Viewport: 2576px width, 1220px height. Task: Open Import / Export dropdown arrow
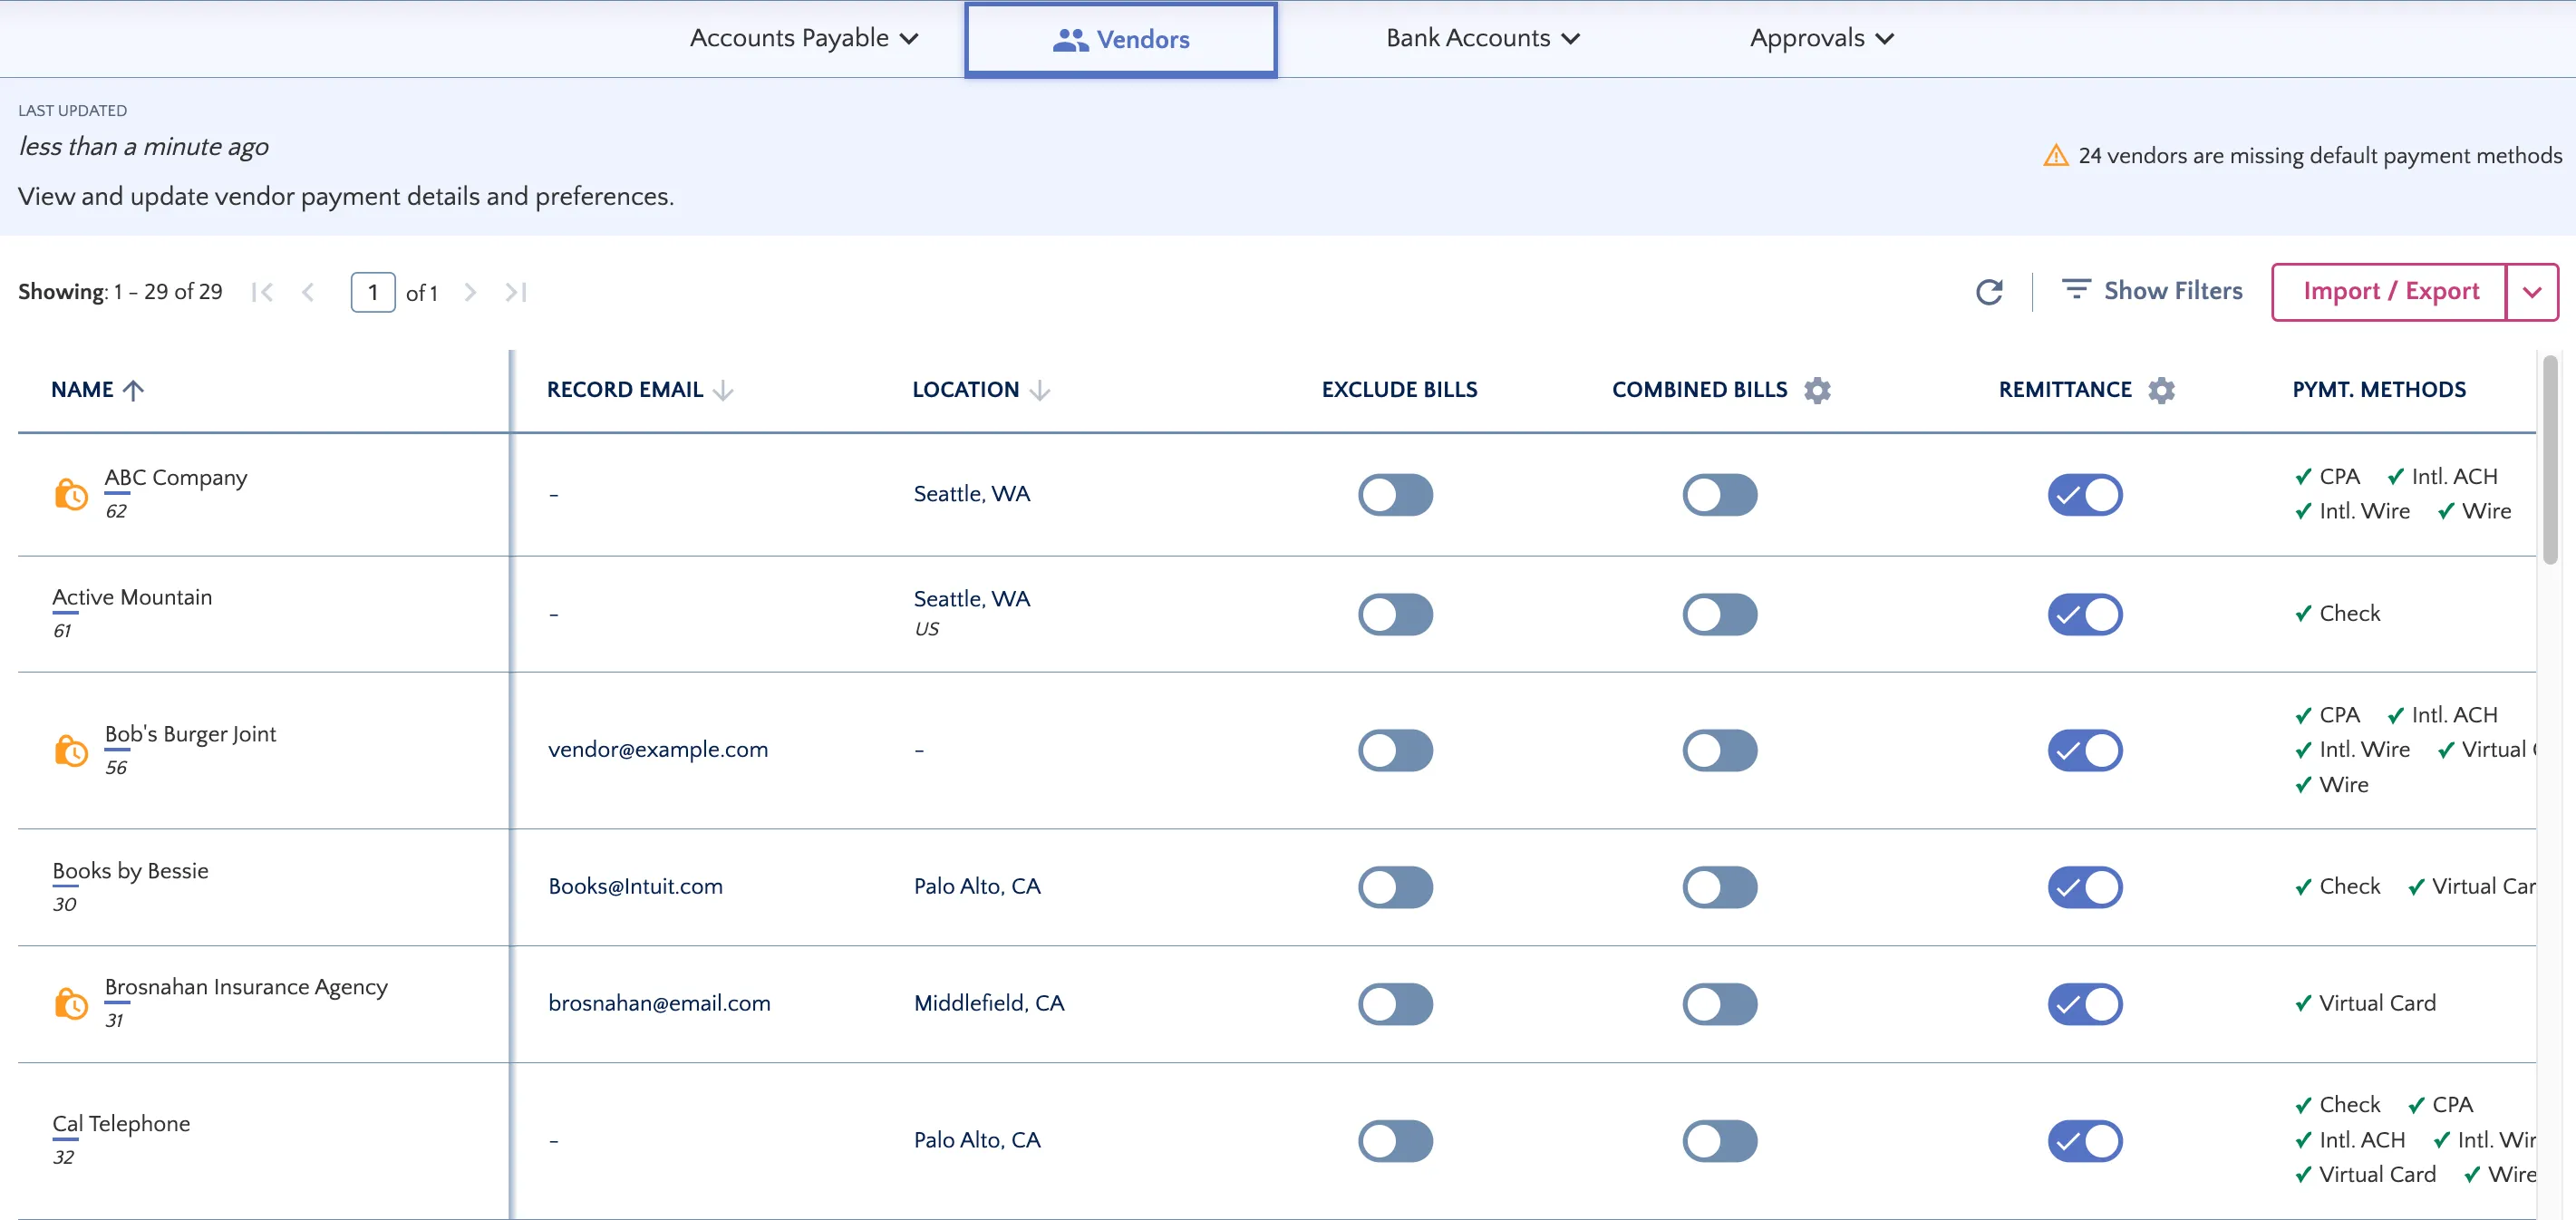(2532, 292)
